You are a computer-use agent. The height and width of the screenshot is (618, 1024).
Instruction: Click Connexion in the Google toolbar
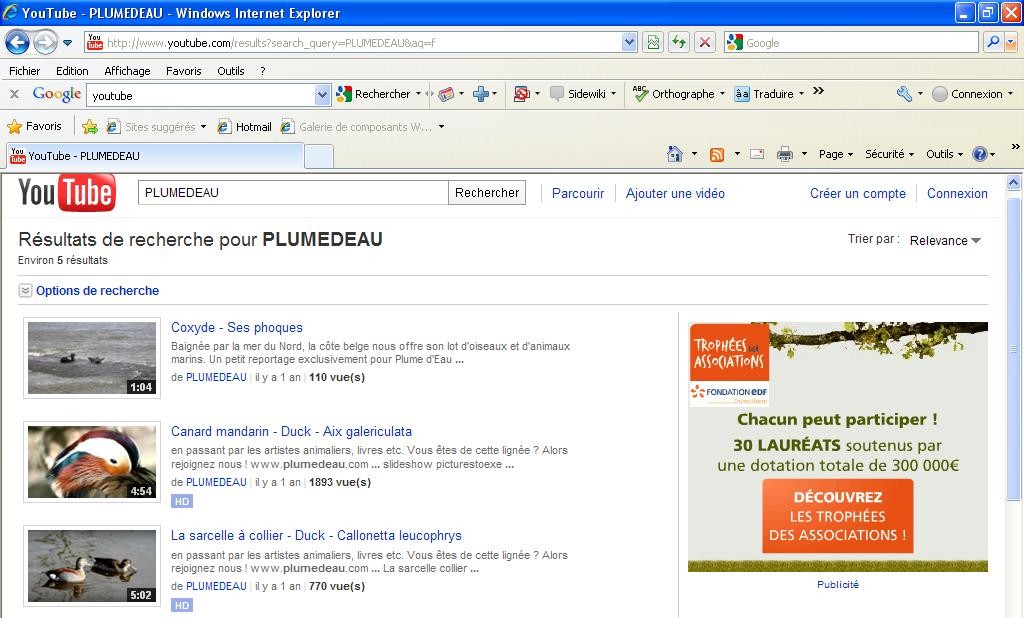point(967,94)
